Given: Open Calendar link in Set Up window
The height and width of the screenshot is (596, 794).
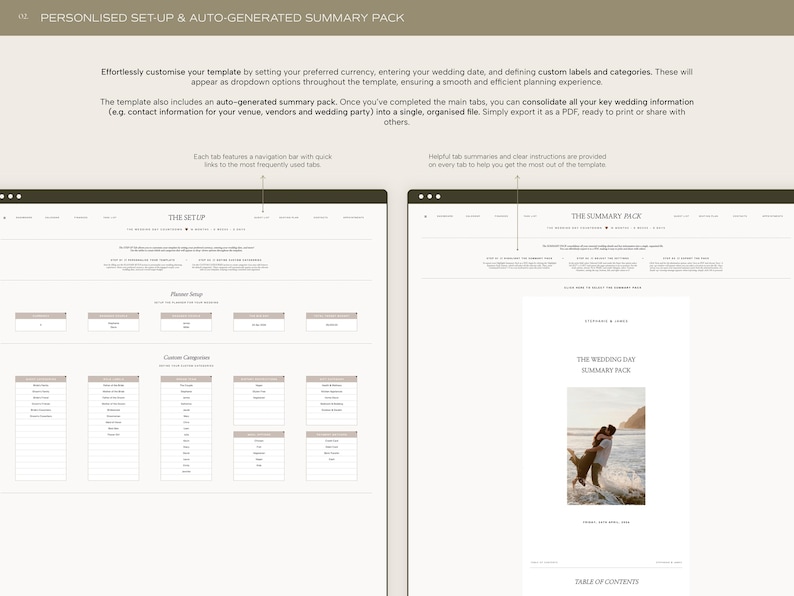Looking at the screenshot, I should click(x=52, y=218).
